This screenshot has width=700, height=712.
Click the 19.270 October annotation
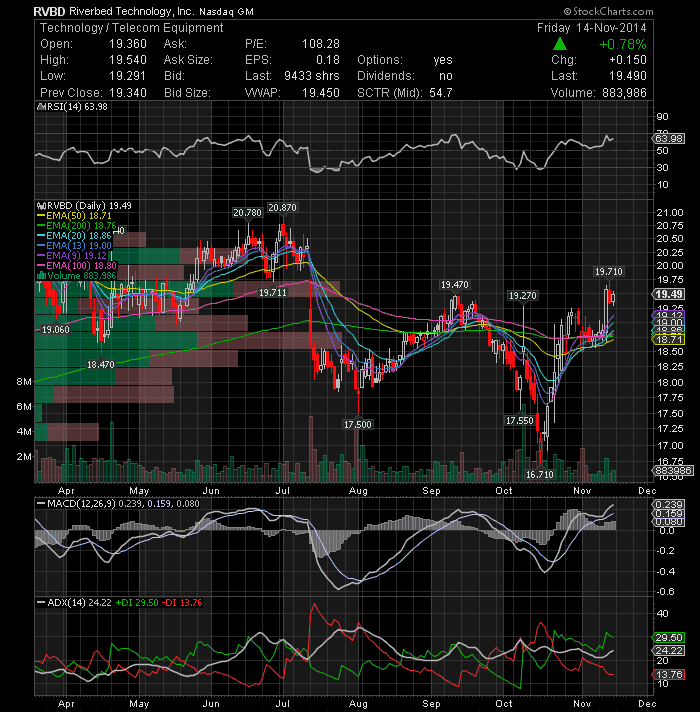[x=523, y=296]
